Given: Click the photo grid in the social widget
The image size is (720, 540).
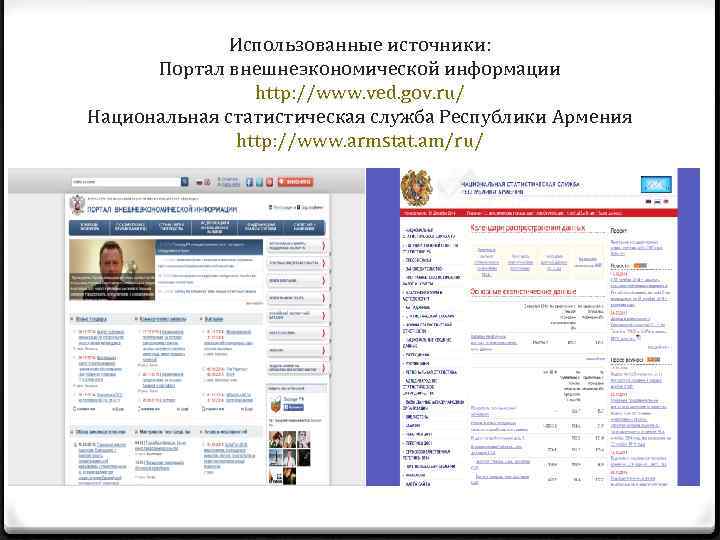Looking at the screenshot, I should (x=290, y=457).
